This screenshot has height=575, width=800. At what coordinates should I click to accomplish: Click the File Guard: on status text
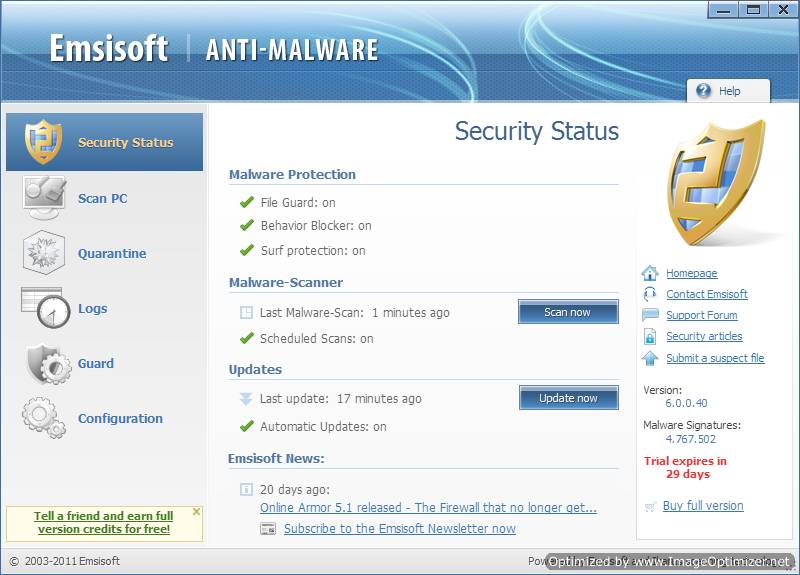(x=298, y=203)
